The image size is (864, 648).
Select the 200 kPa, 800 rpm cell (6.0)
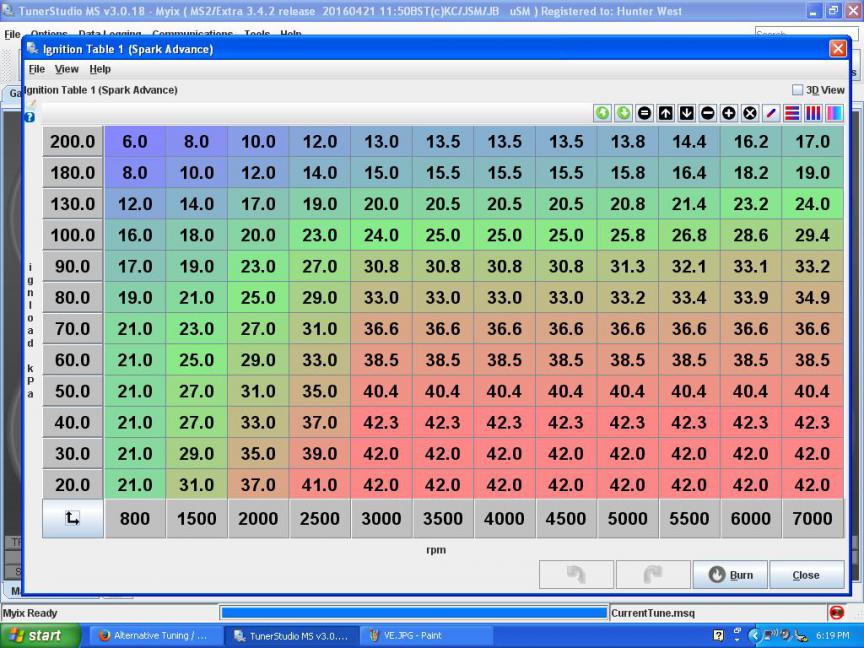point(135,142)
